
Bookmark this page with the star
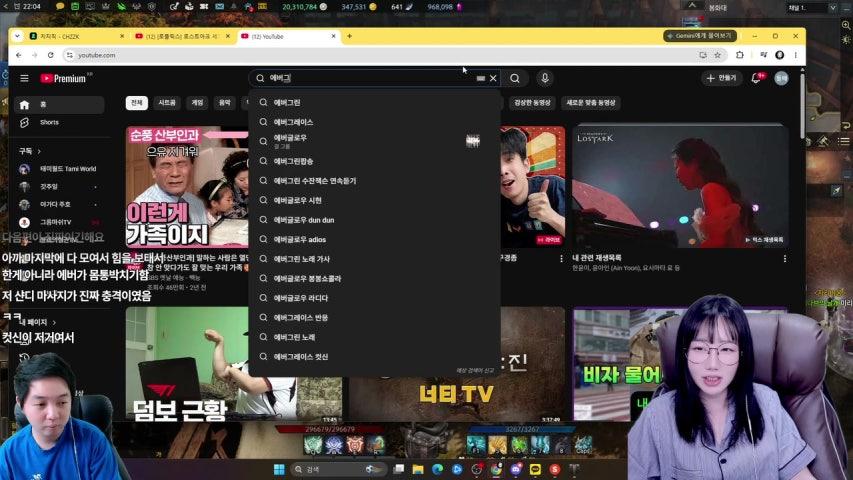pos(718,55)
